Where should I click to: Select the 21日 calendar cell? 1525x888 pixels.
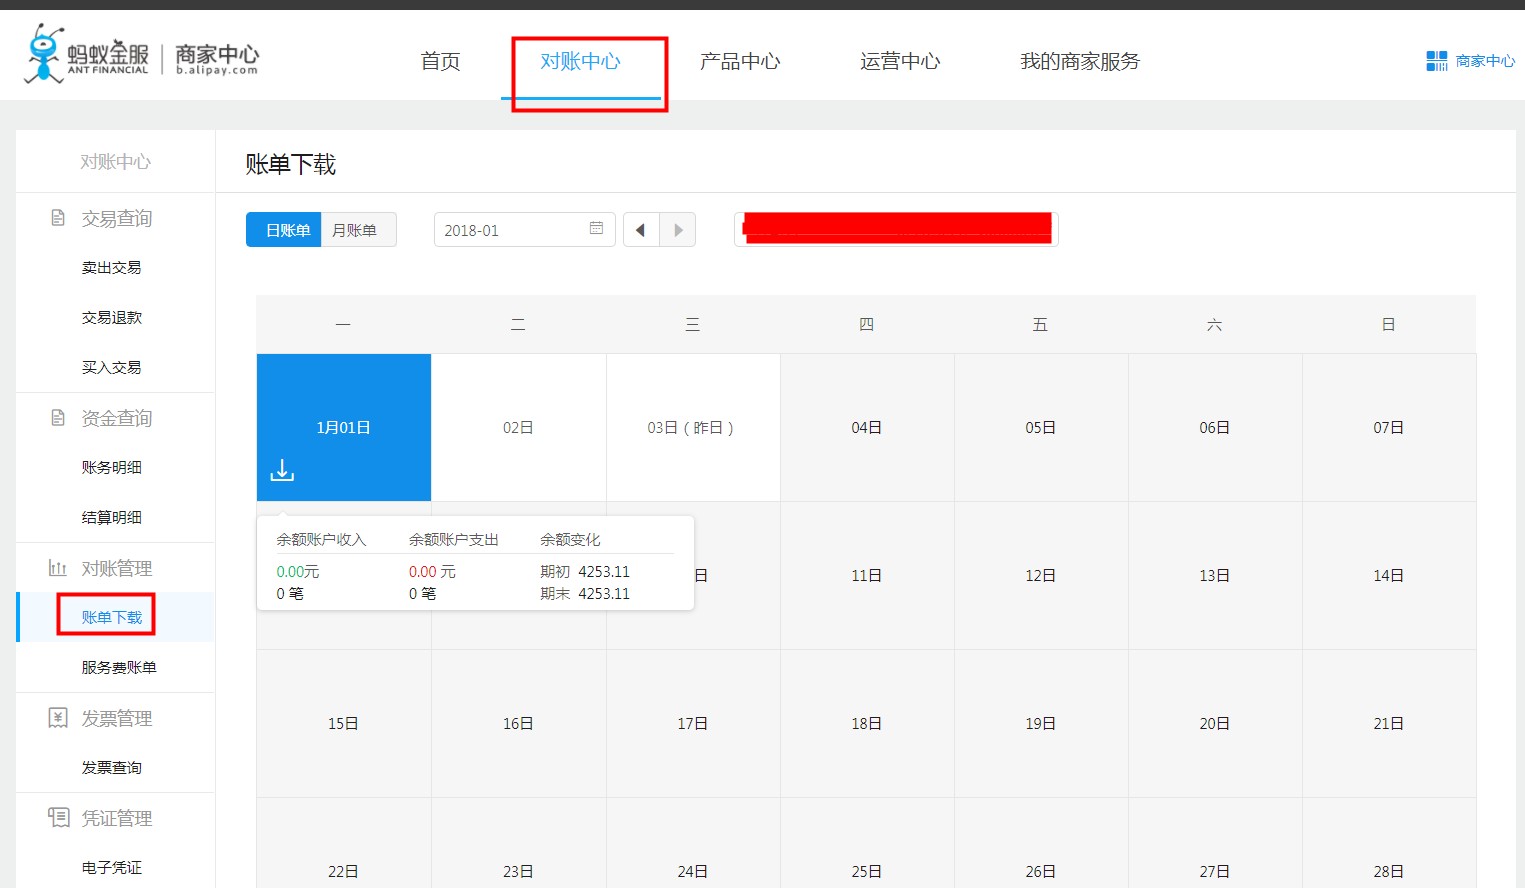[x=1389, y=723]
